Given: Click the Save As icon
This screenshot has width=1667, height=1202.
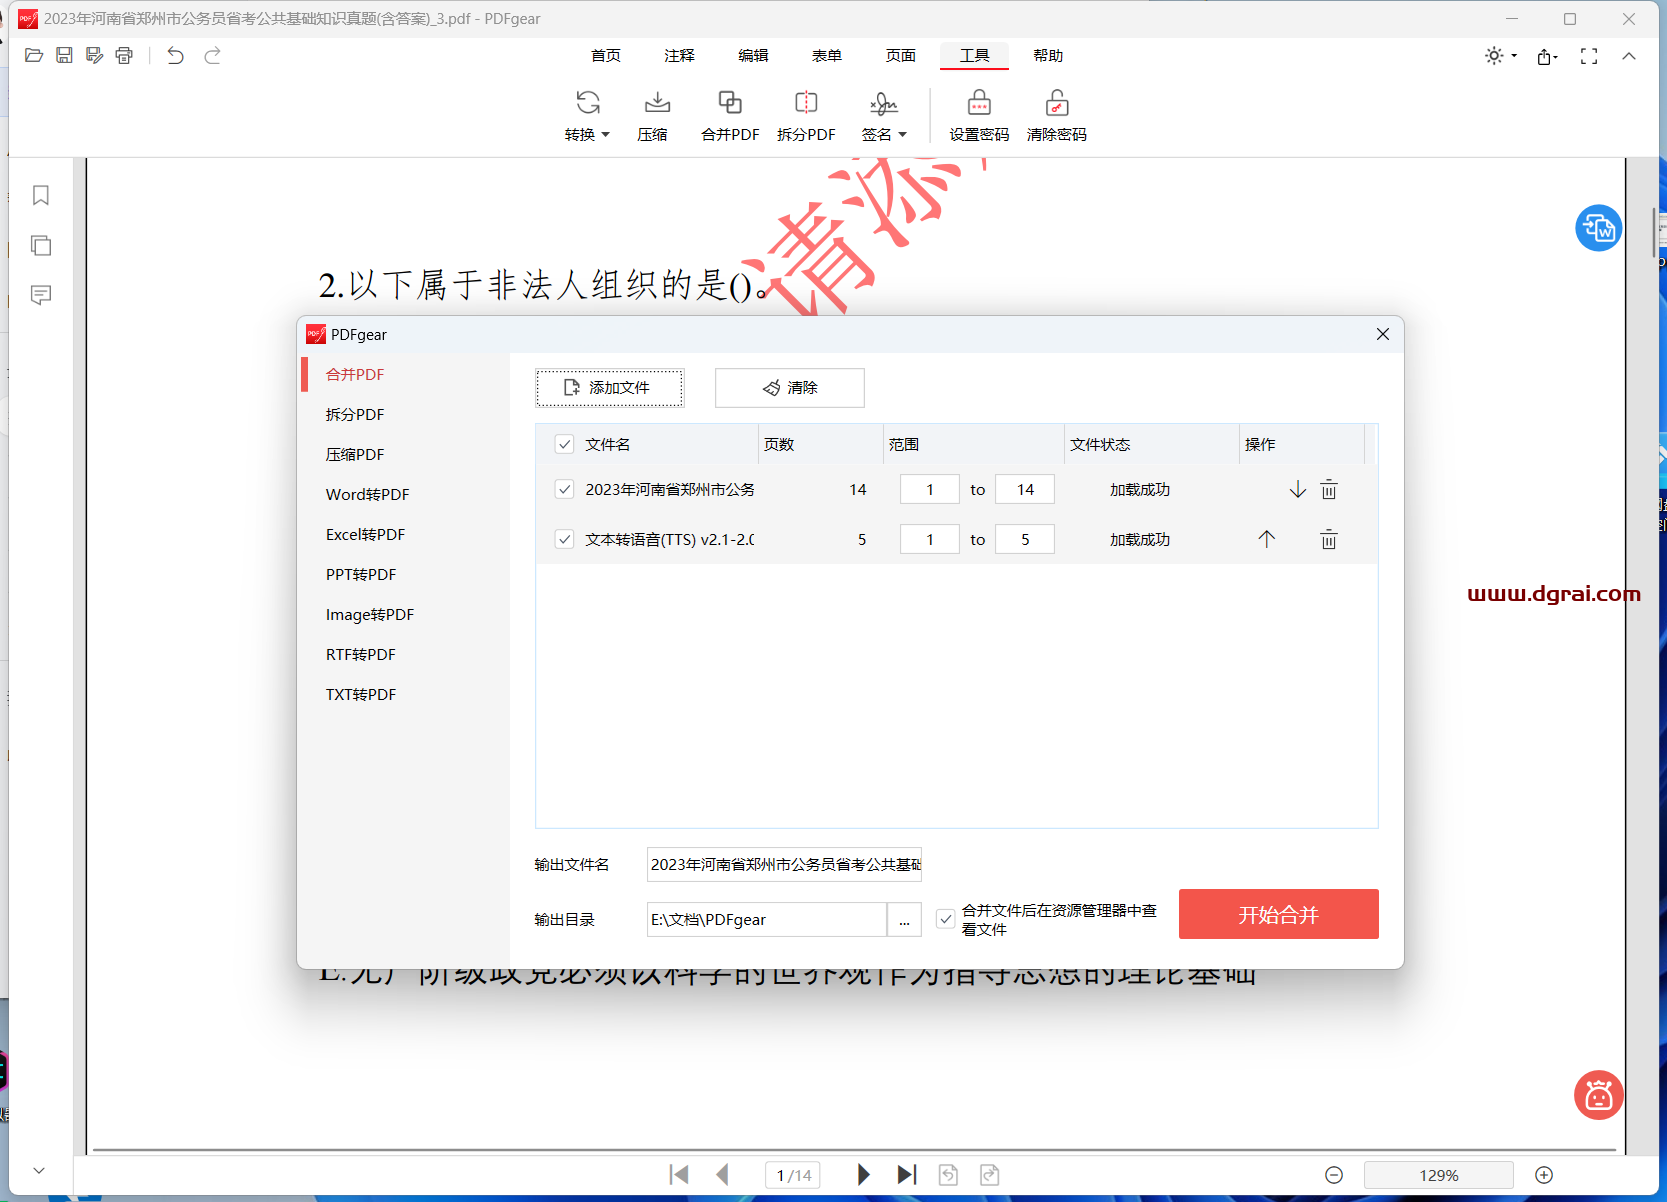Looking at the screenshot, I should 94,55.
